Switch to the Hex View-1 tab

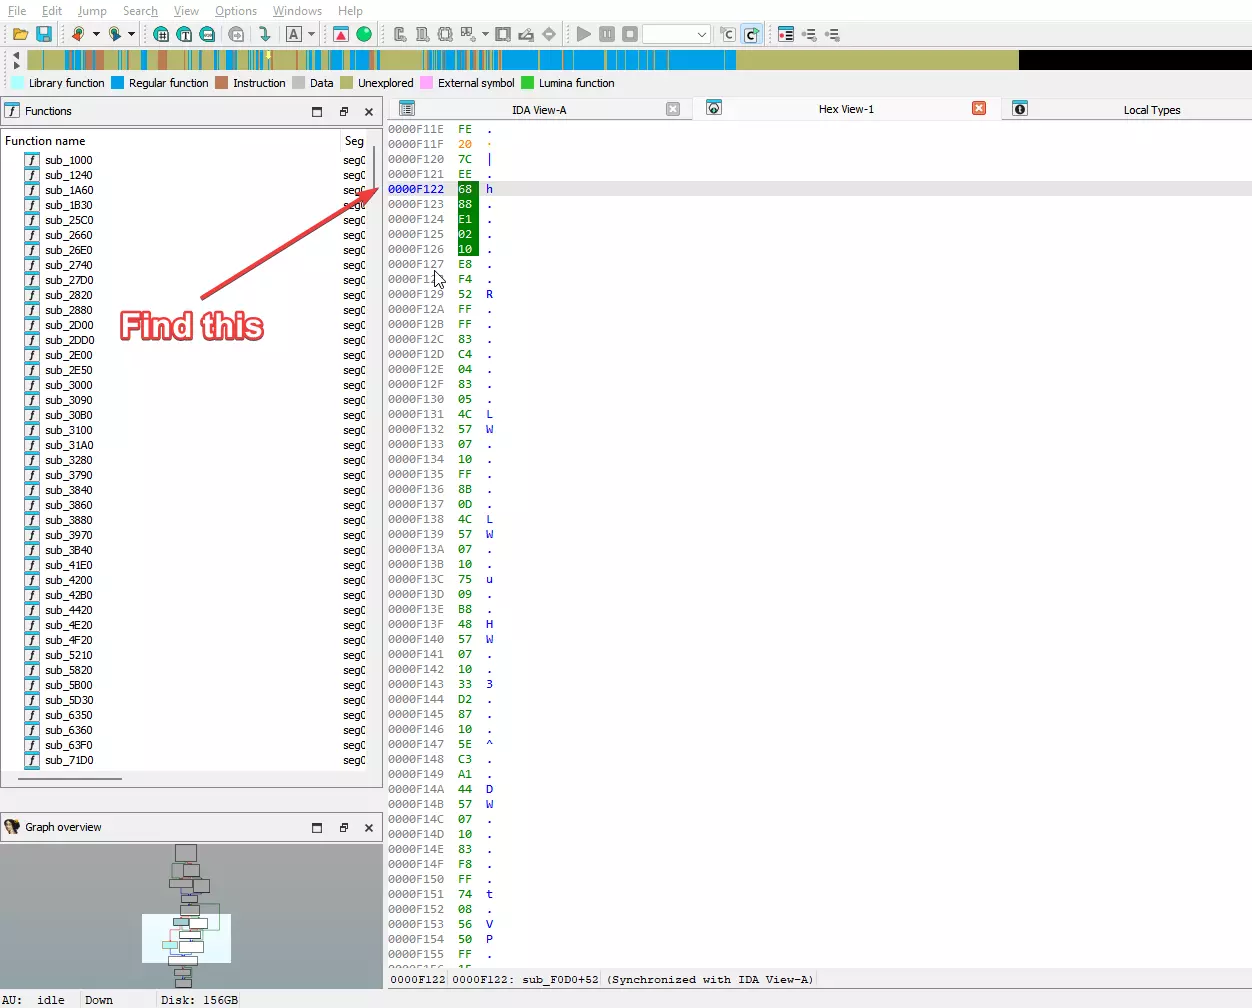[846, 109]
